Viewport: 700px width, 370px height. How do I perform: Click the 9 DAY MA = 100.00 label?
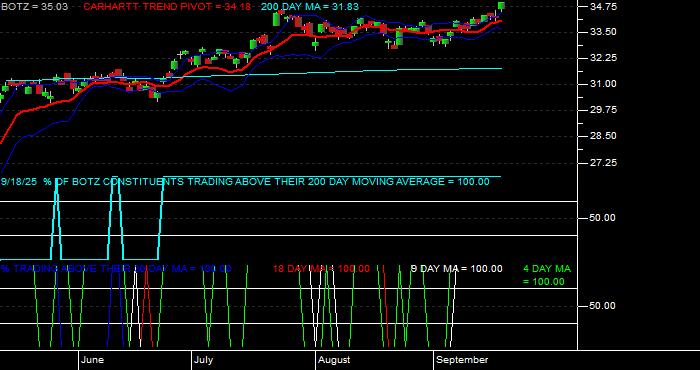pos(456,269)
